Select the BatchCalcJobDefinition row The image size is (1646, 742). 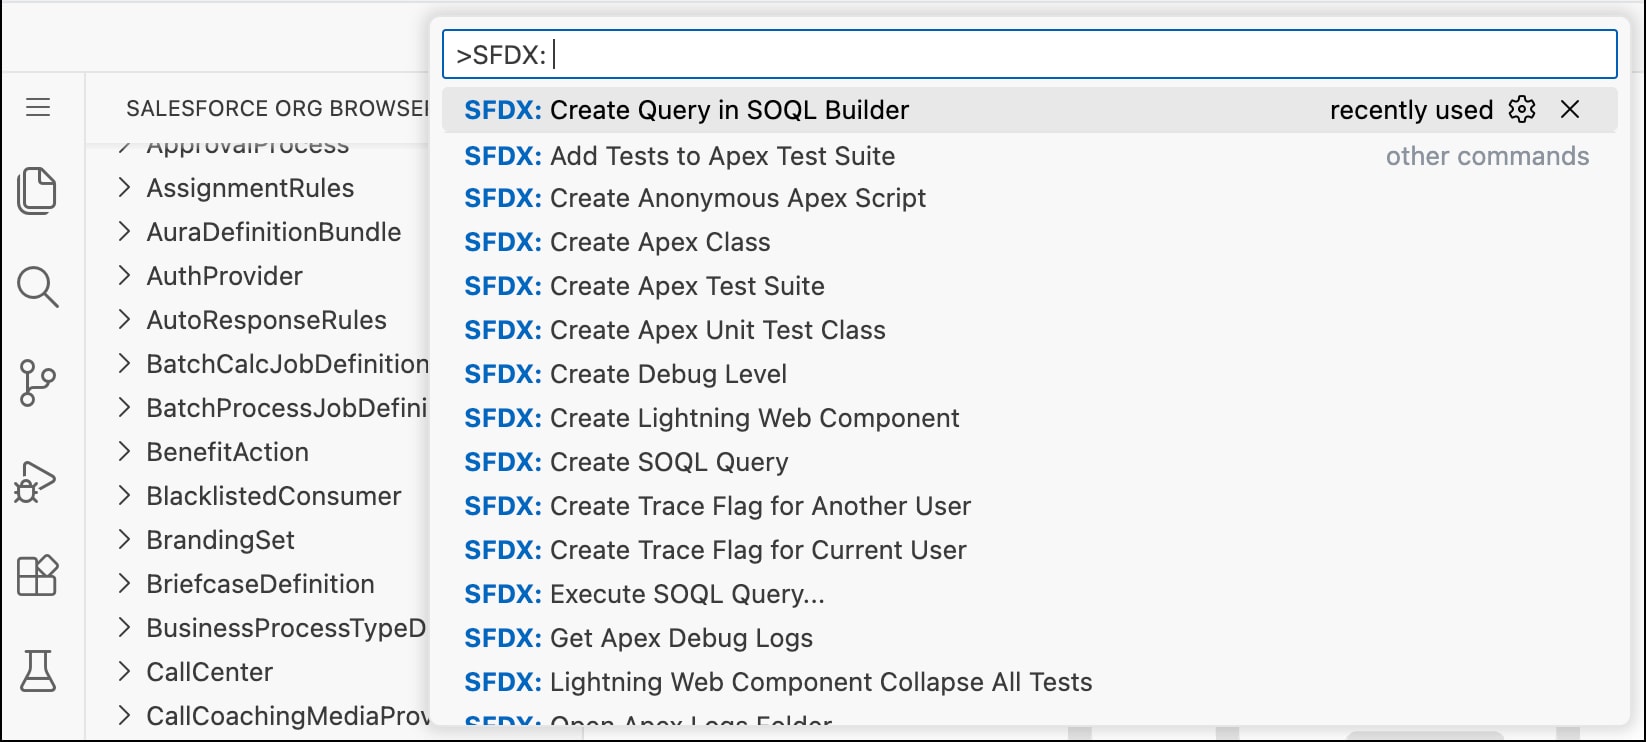click(x=258, y=364)
